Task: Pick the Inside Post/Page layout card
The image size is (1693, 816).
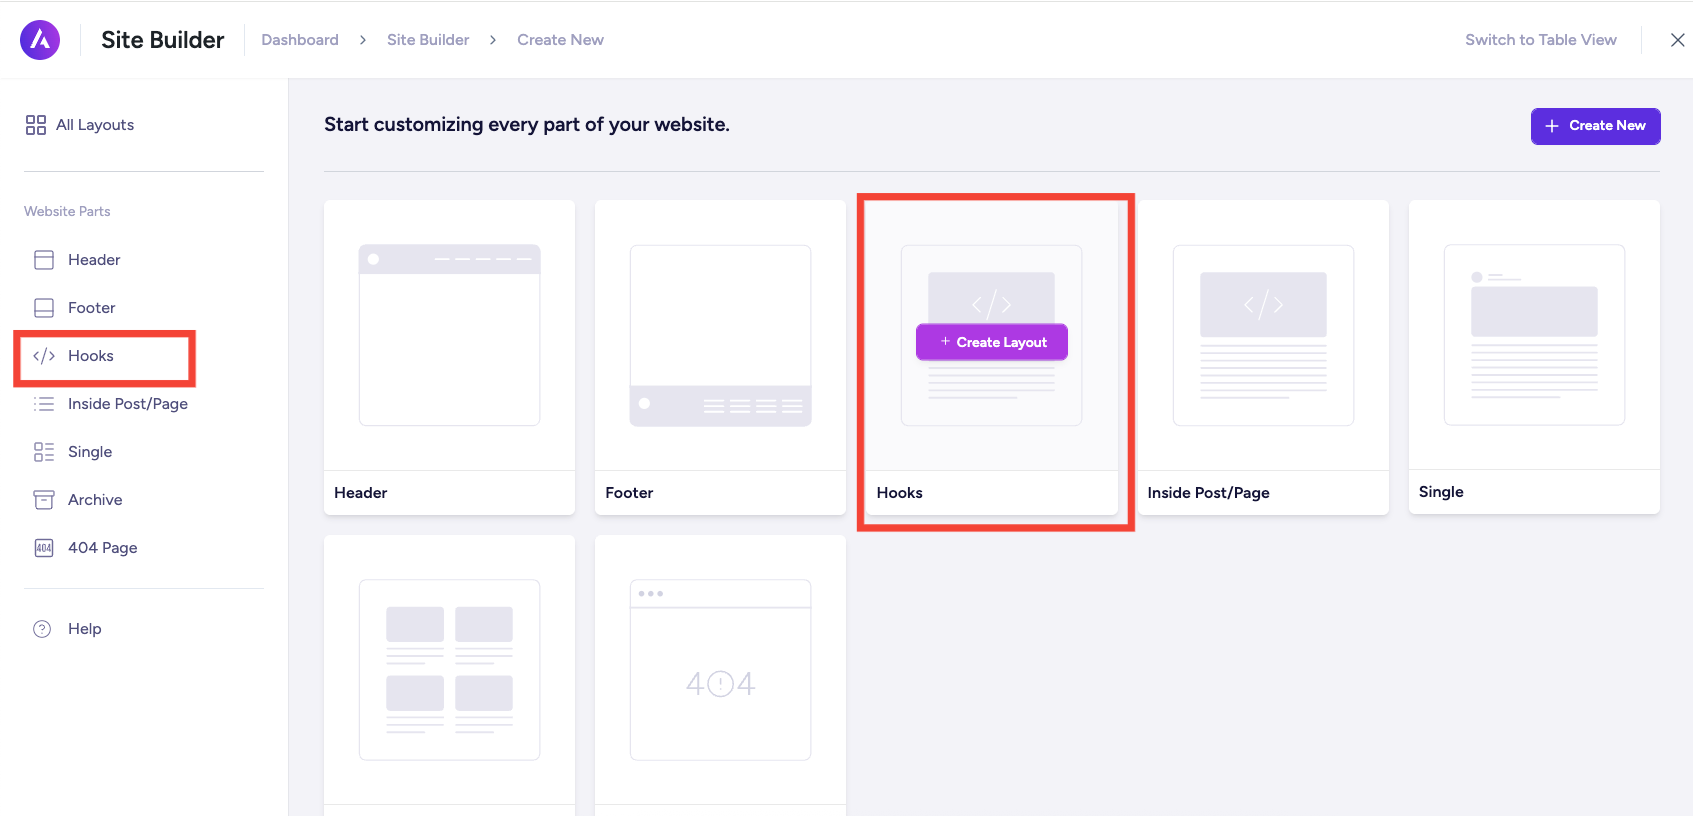Action: coord(1263,336)
